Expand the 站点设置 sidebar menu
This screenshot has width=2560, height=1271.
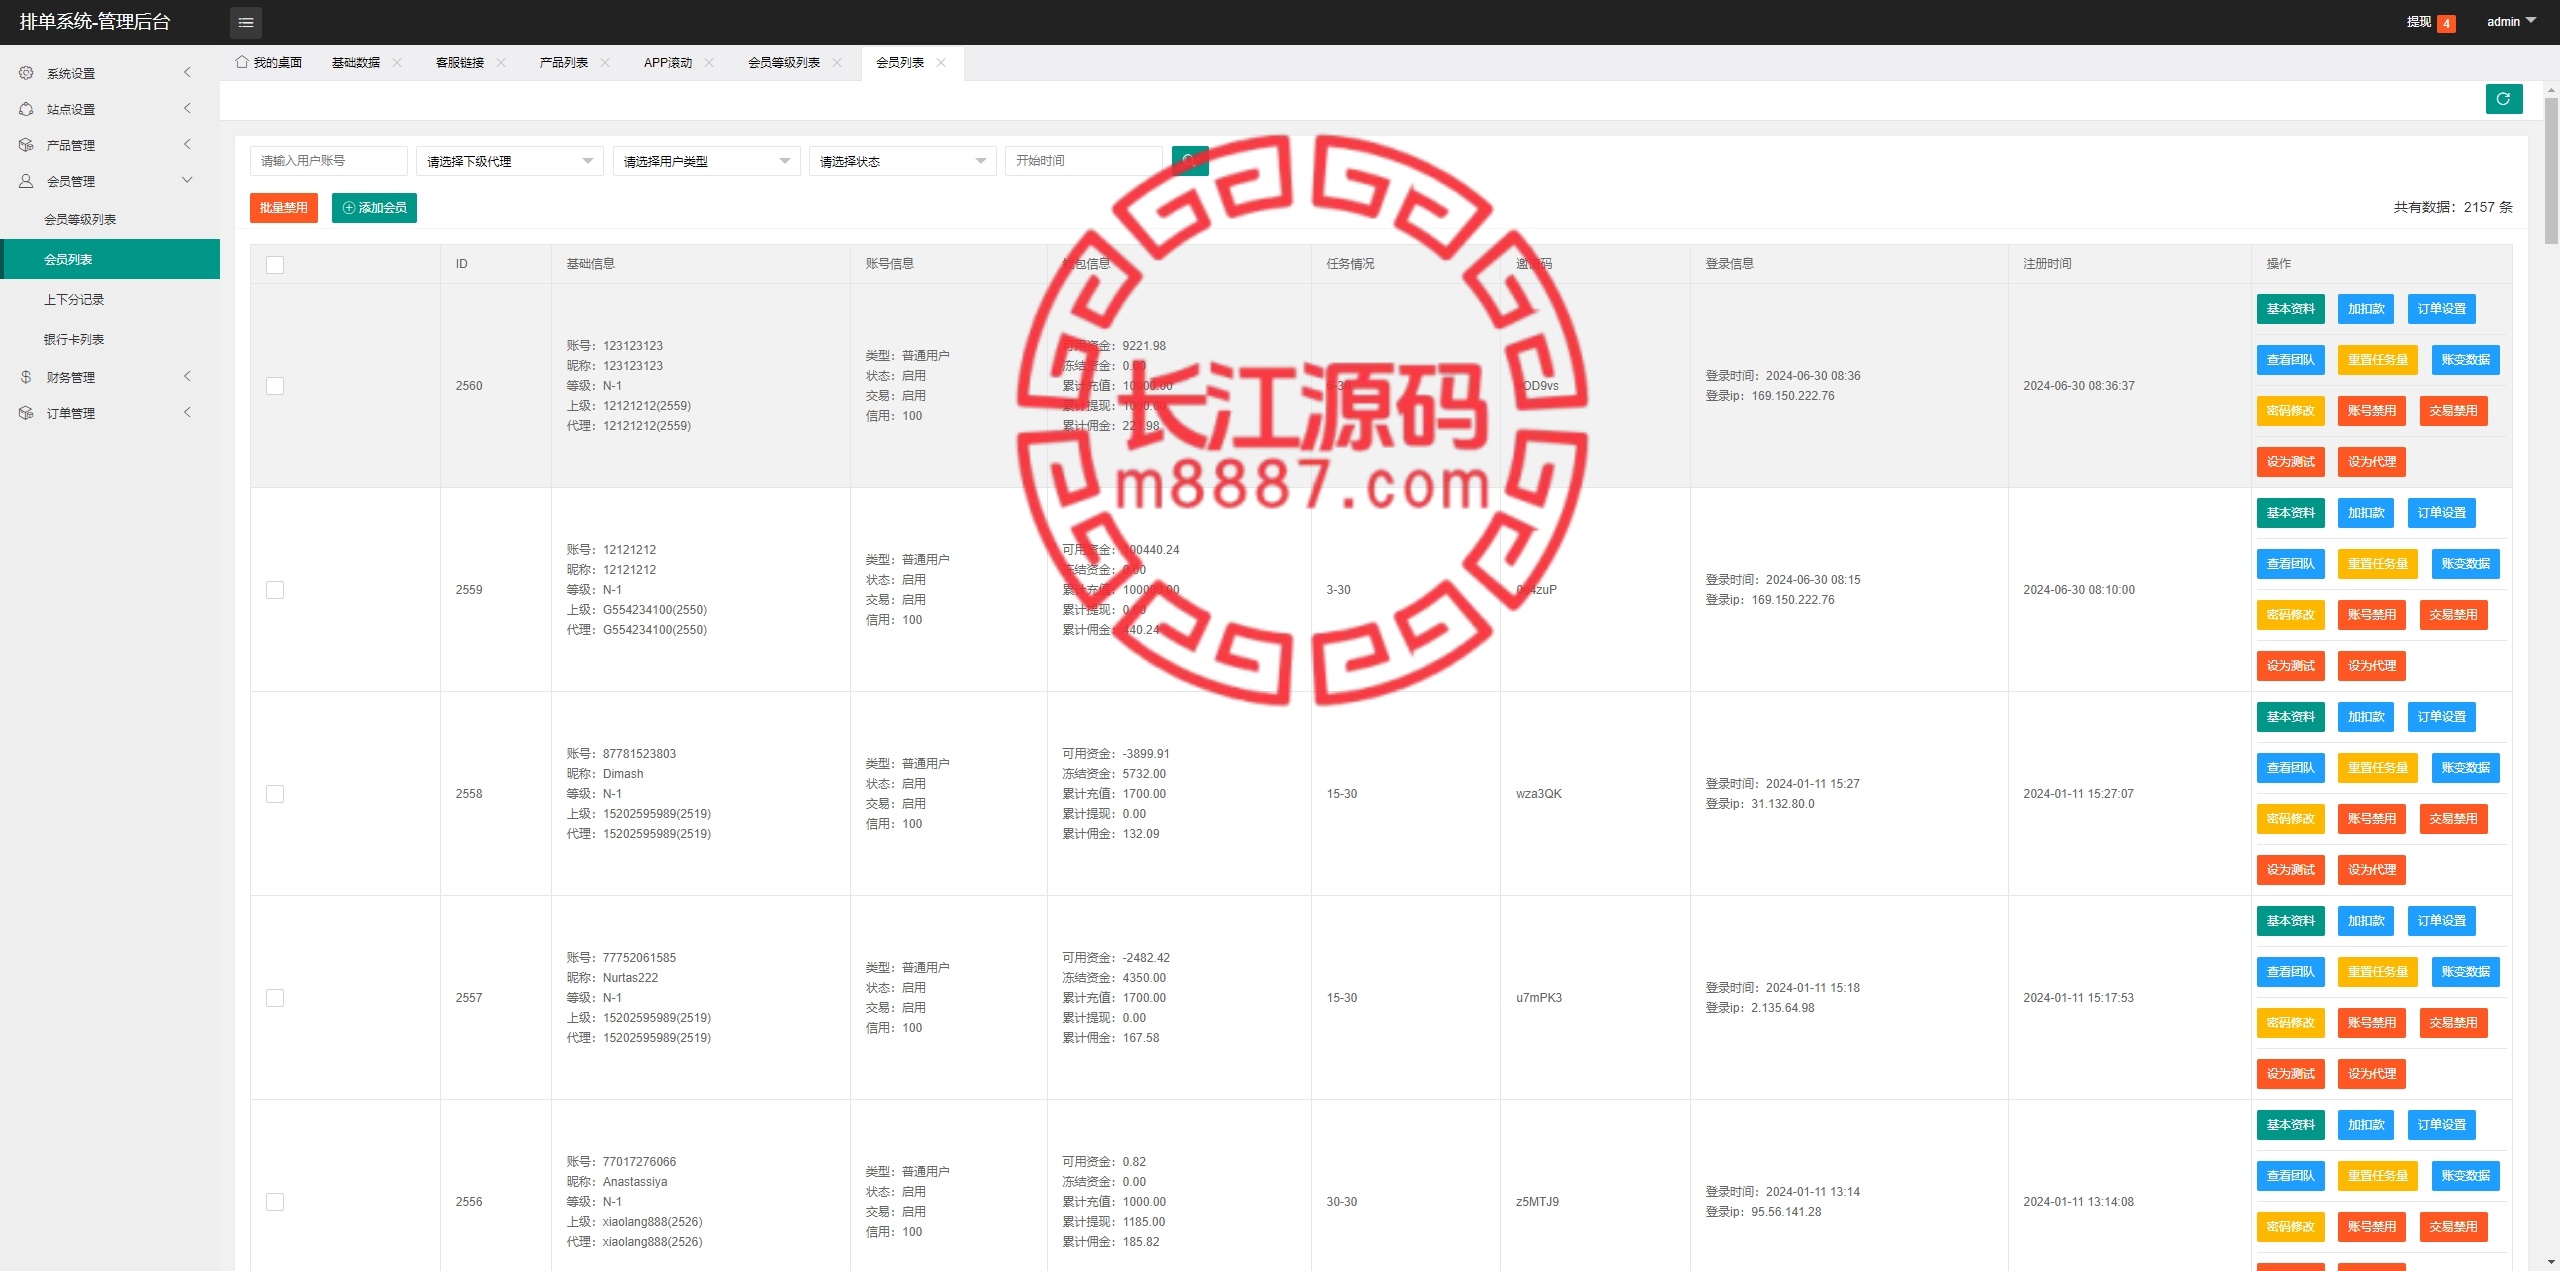110,109
